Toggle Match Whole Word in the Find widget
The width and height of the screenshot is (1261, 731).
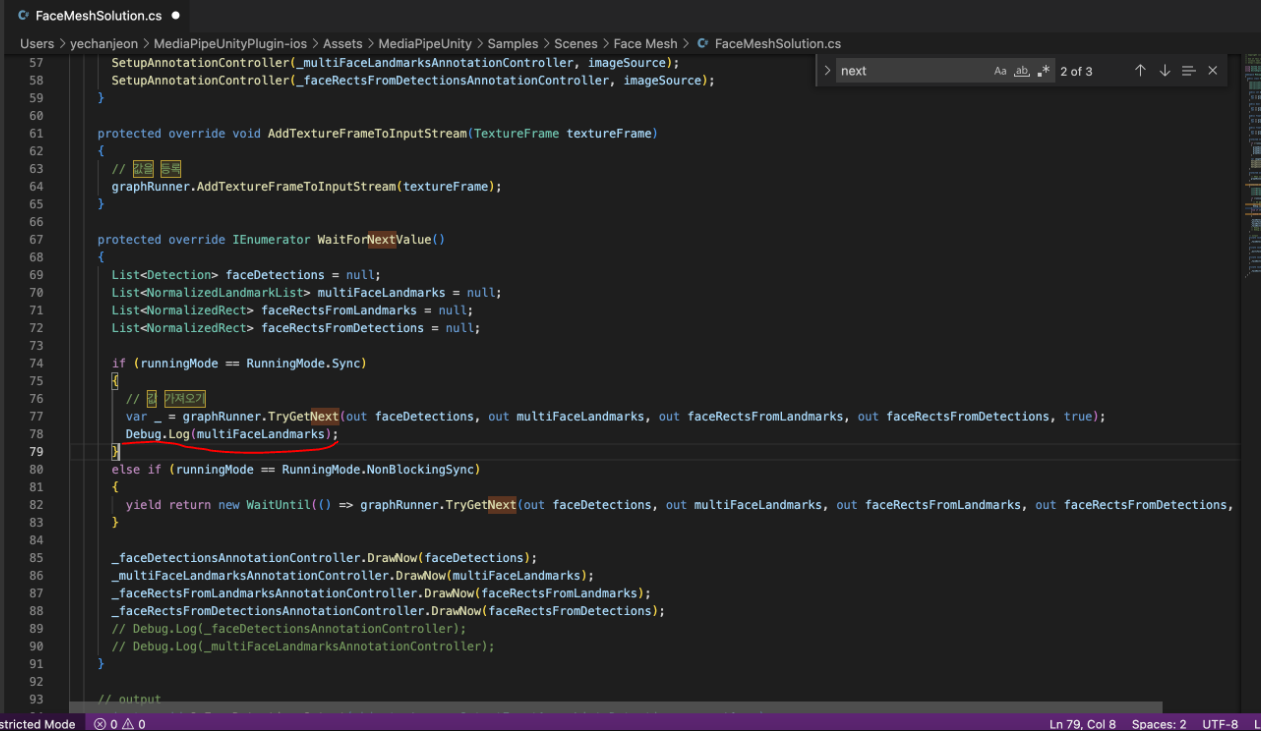[x=1020, y=70]
